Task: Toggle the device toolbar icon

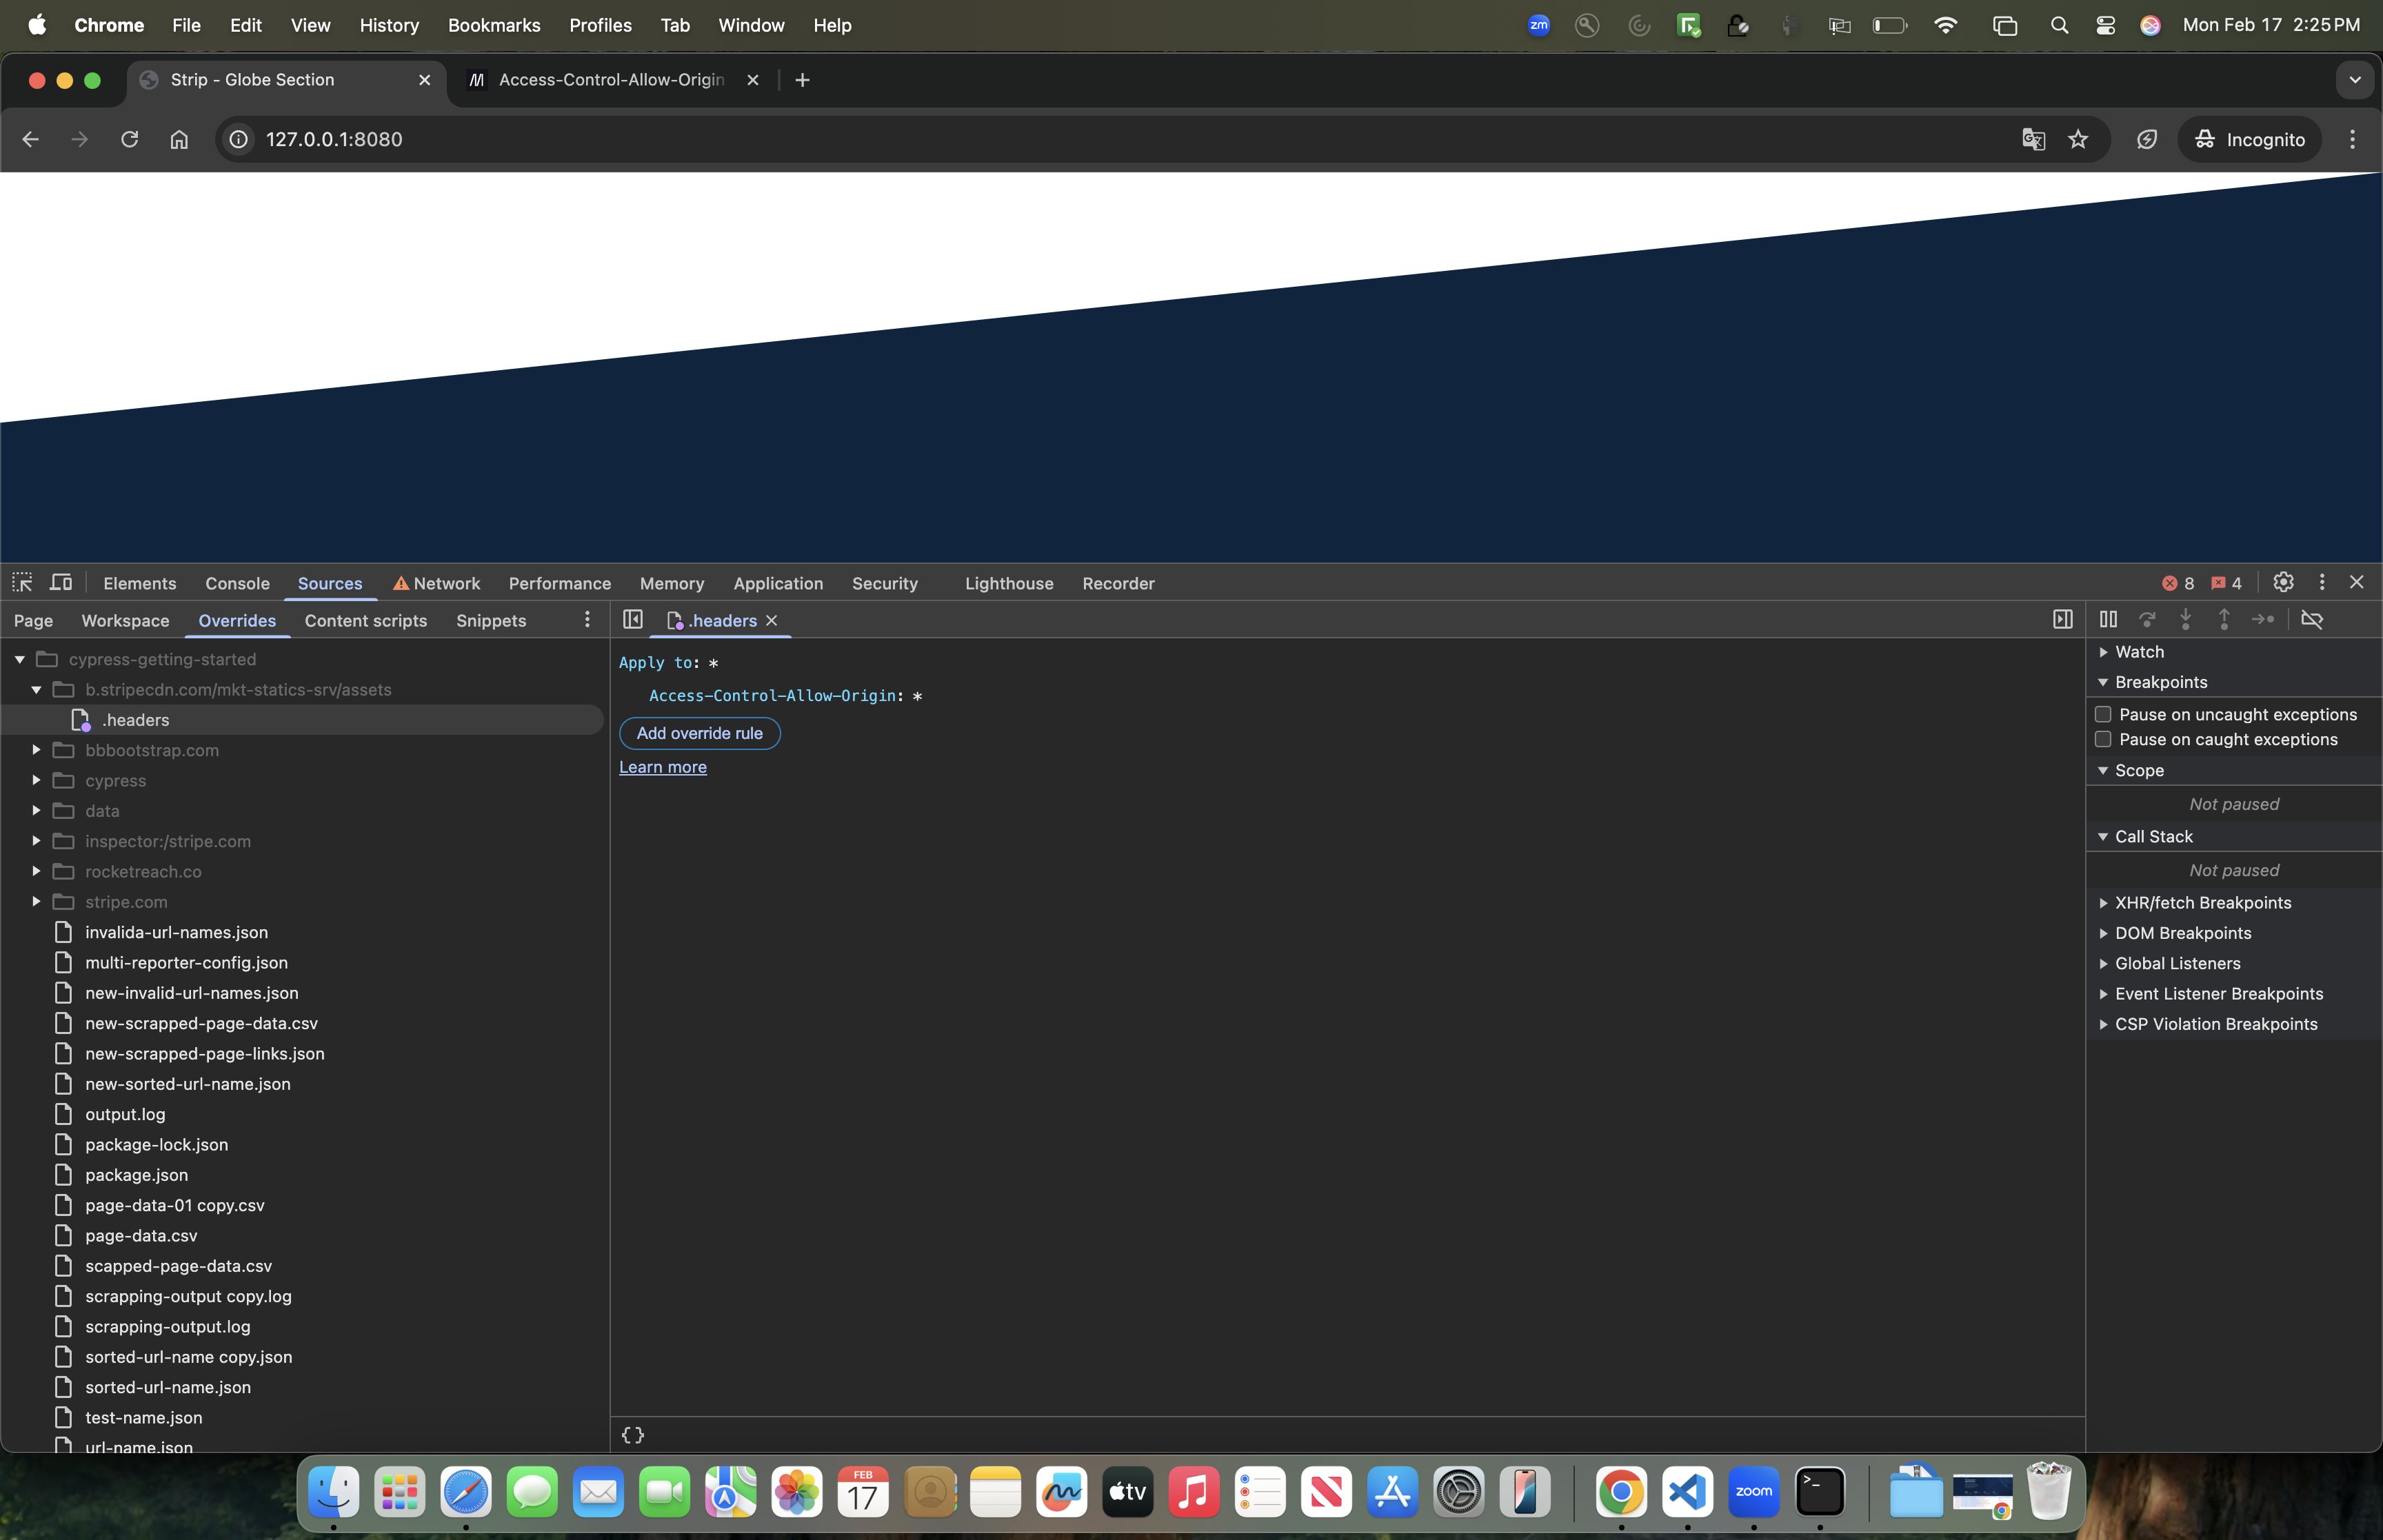Action: pos(61,583)
